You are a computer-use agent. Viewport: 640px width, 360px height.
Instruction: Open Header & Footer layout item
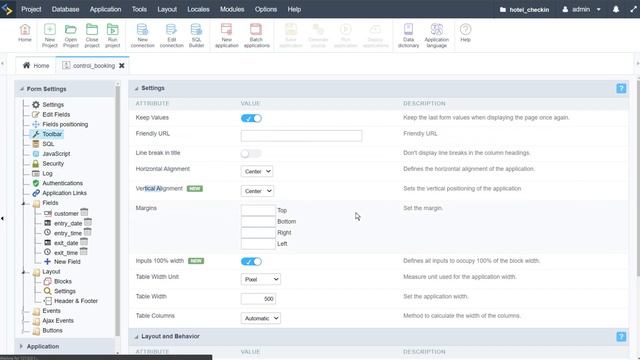click(x=76, y=301)
